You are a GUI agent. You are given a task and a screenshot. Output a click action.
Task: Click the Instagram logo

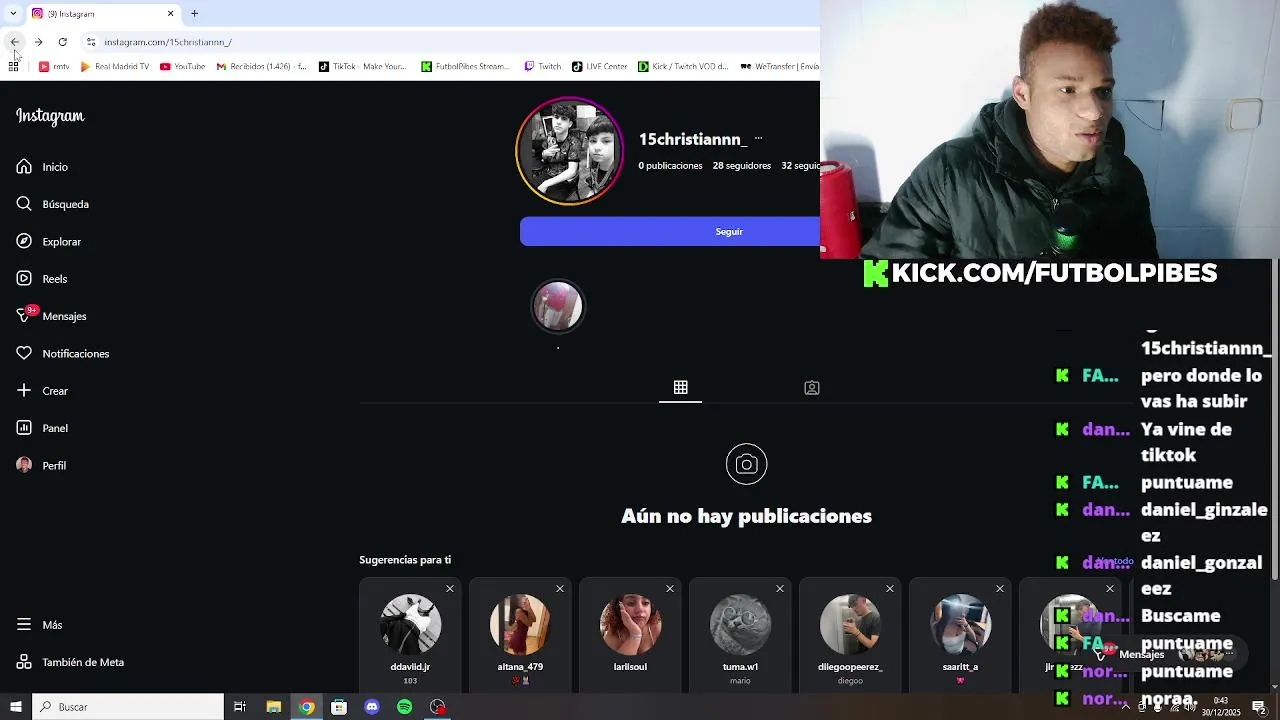point(50,116)
